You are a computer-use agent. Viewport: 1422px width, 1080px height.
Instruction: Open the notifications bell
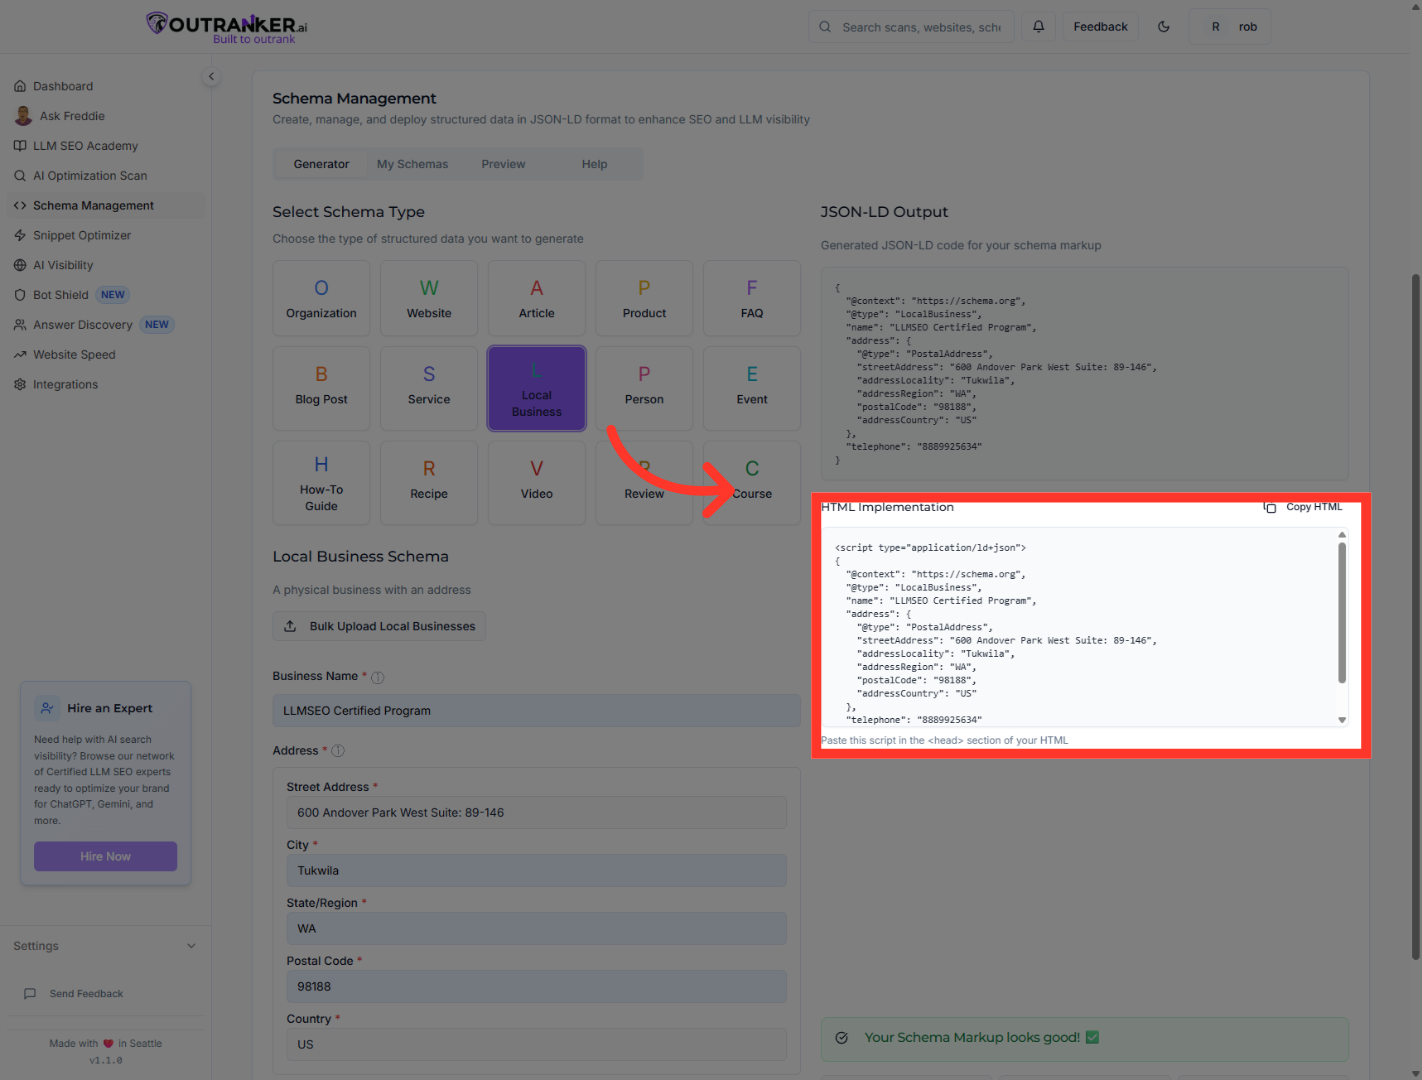pos(1038,26)
